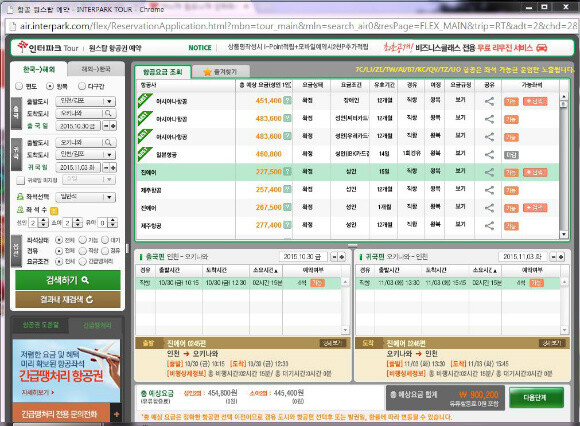The image size is (580, 426).
Task: Click the last-minute ticket promotional banner image
Action: (x=66, y=371)
